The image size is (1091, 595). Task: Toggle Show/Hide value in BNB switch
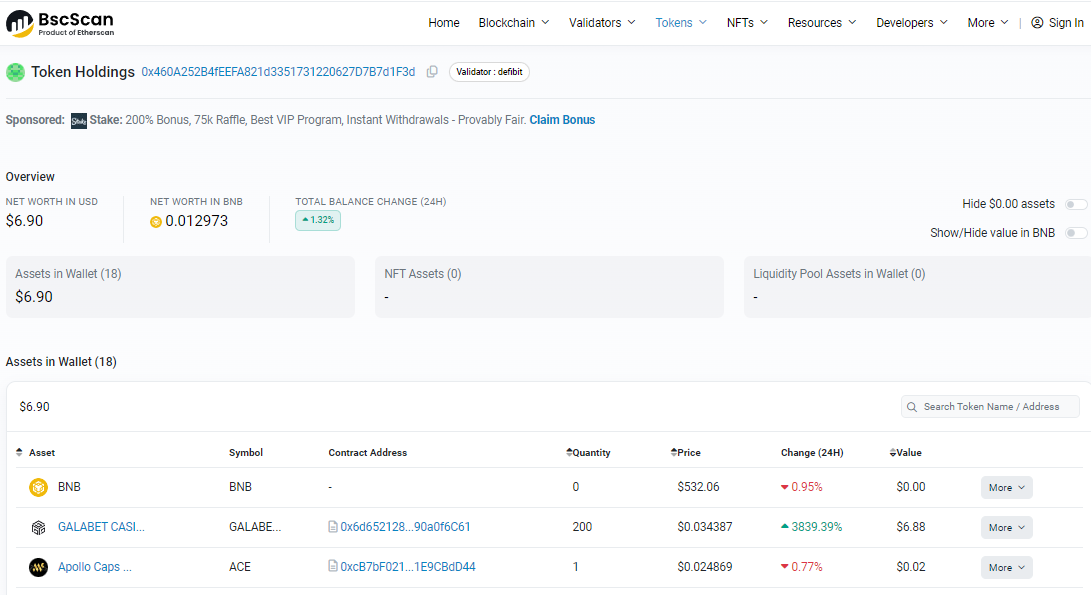click(1075, 233)
